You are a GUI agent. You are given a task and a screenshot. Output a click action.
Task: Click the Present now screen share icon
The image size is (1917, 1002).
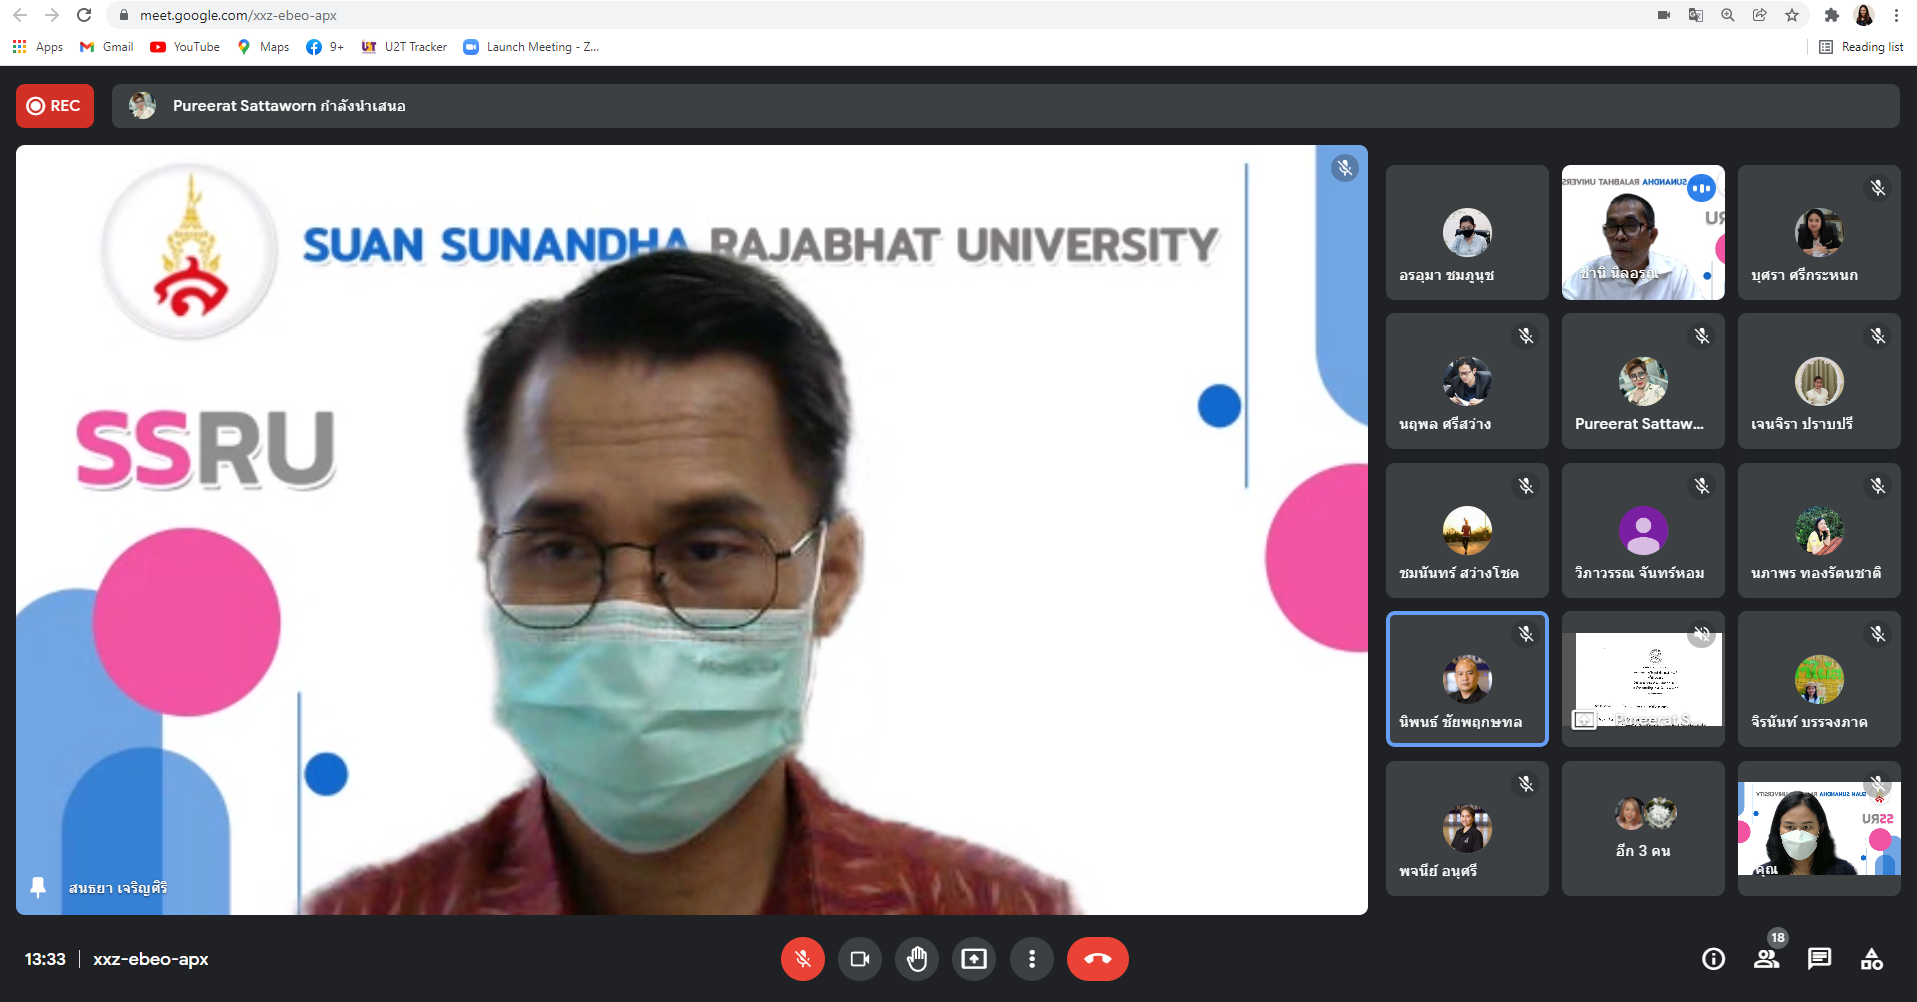click(974, 959)
